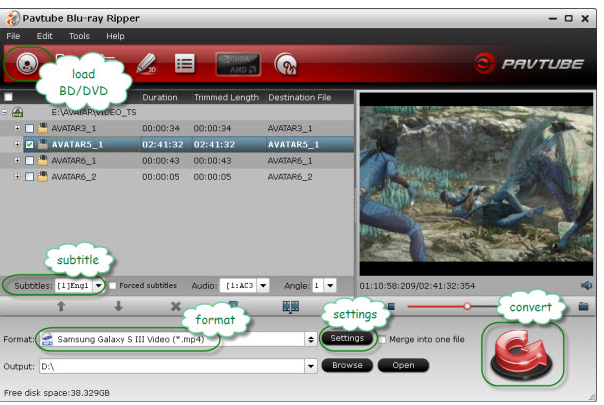Click the title icon of AVATAR5_1
This screenshot has height=405, width=604.
(x=43, y=145)
